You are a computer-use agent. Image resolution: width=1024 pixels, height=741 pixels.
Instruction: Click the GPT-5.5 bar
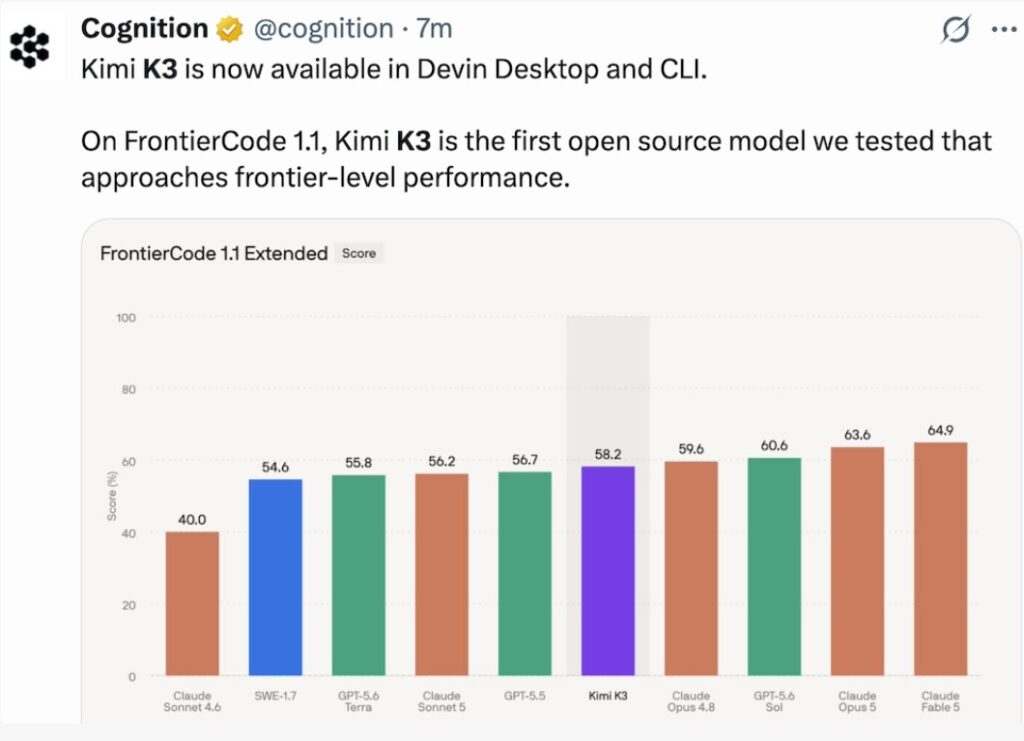[x=525, y=573]
